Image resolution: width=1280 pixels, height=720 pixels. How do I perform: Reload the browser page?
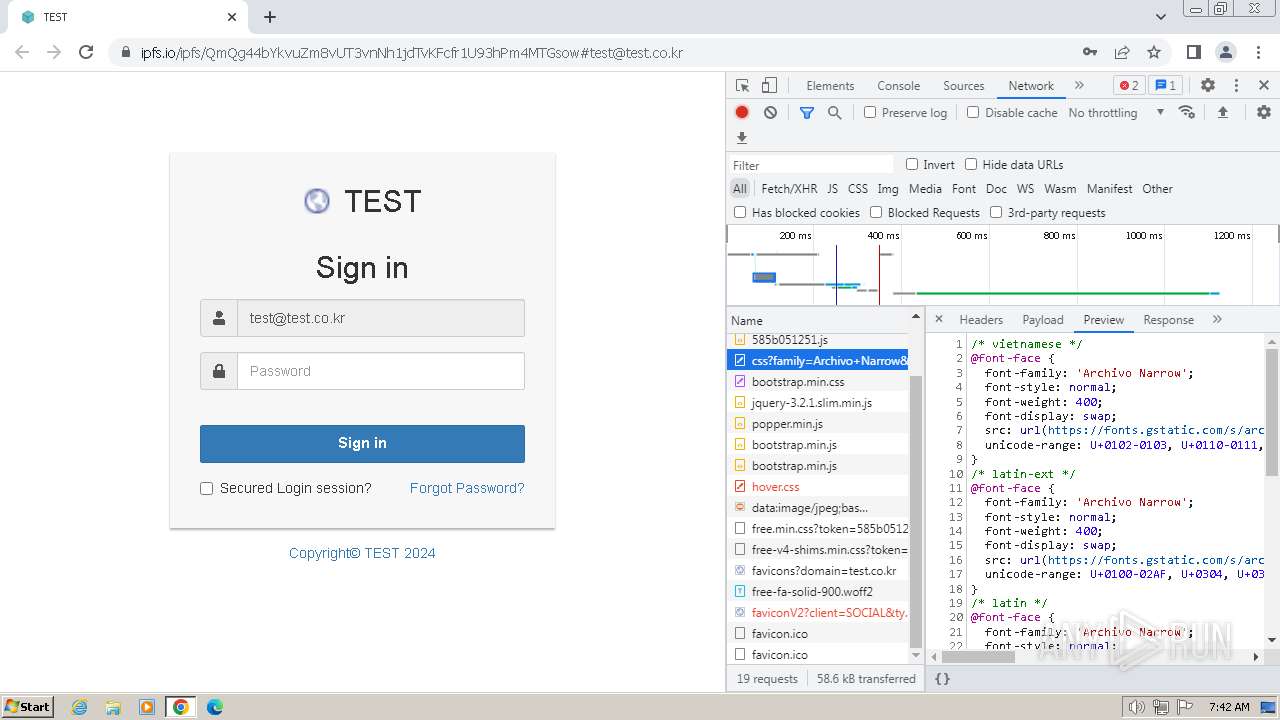click(x=86, y=53)
